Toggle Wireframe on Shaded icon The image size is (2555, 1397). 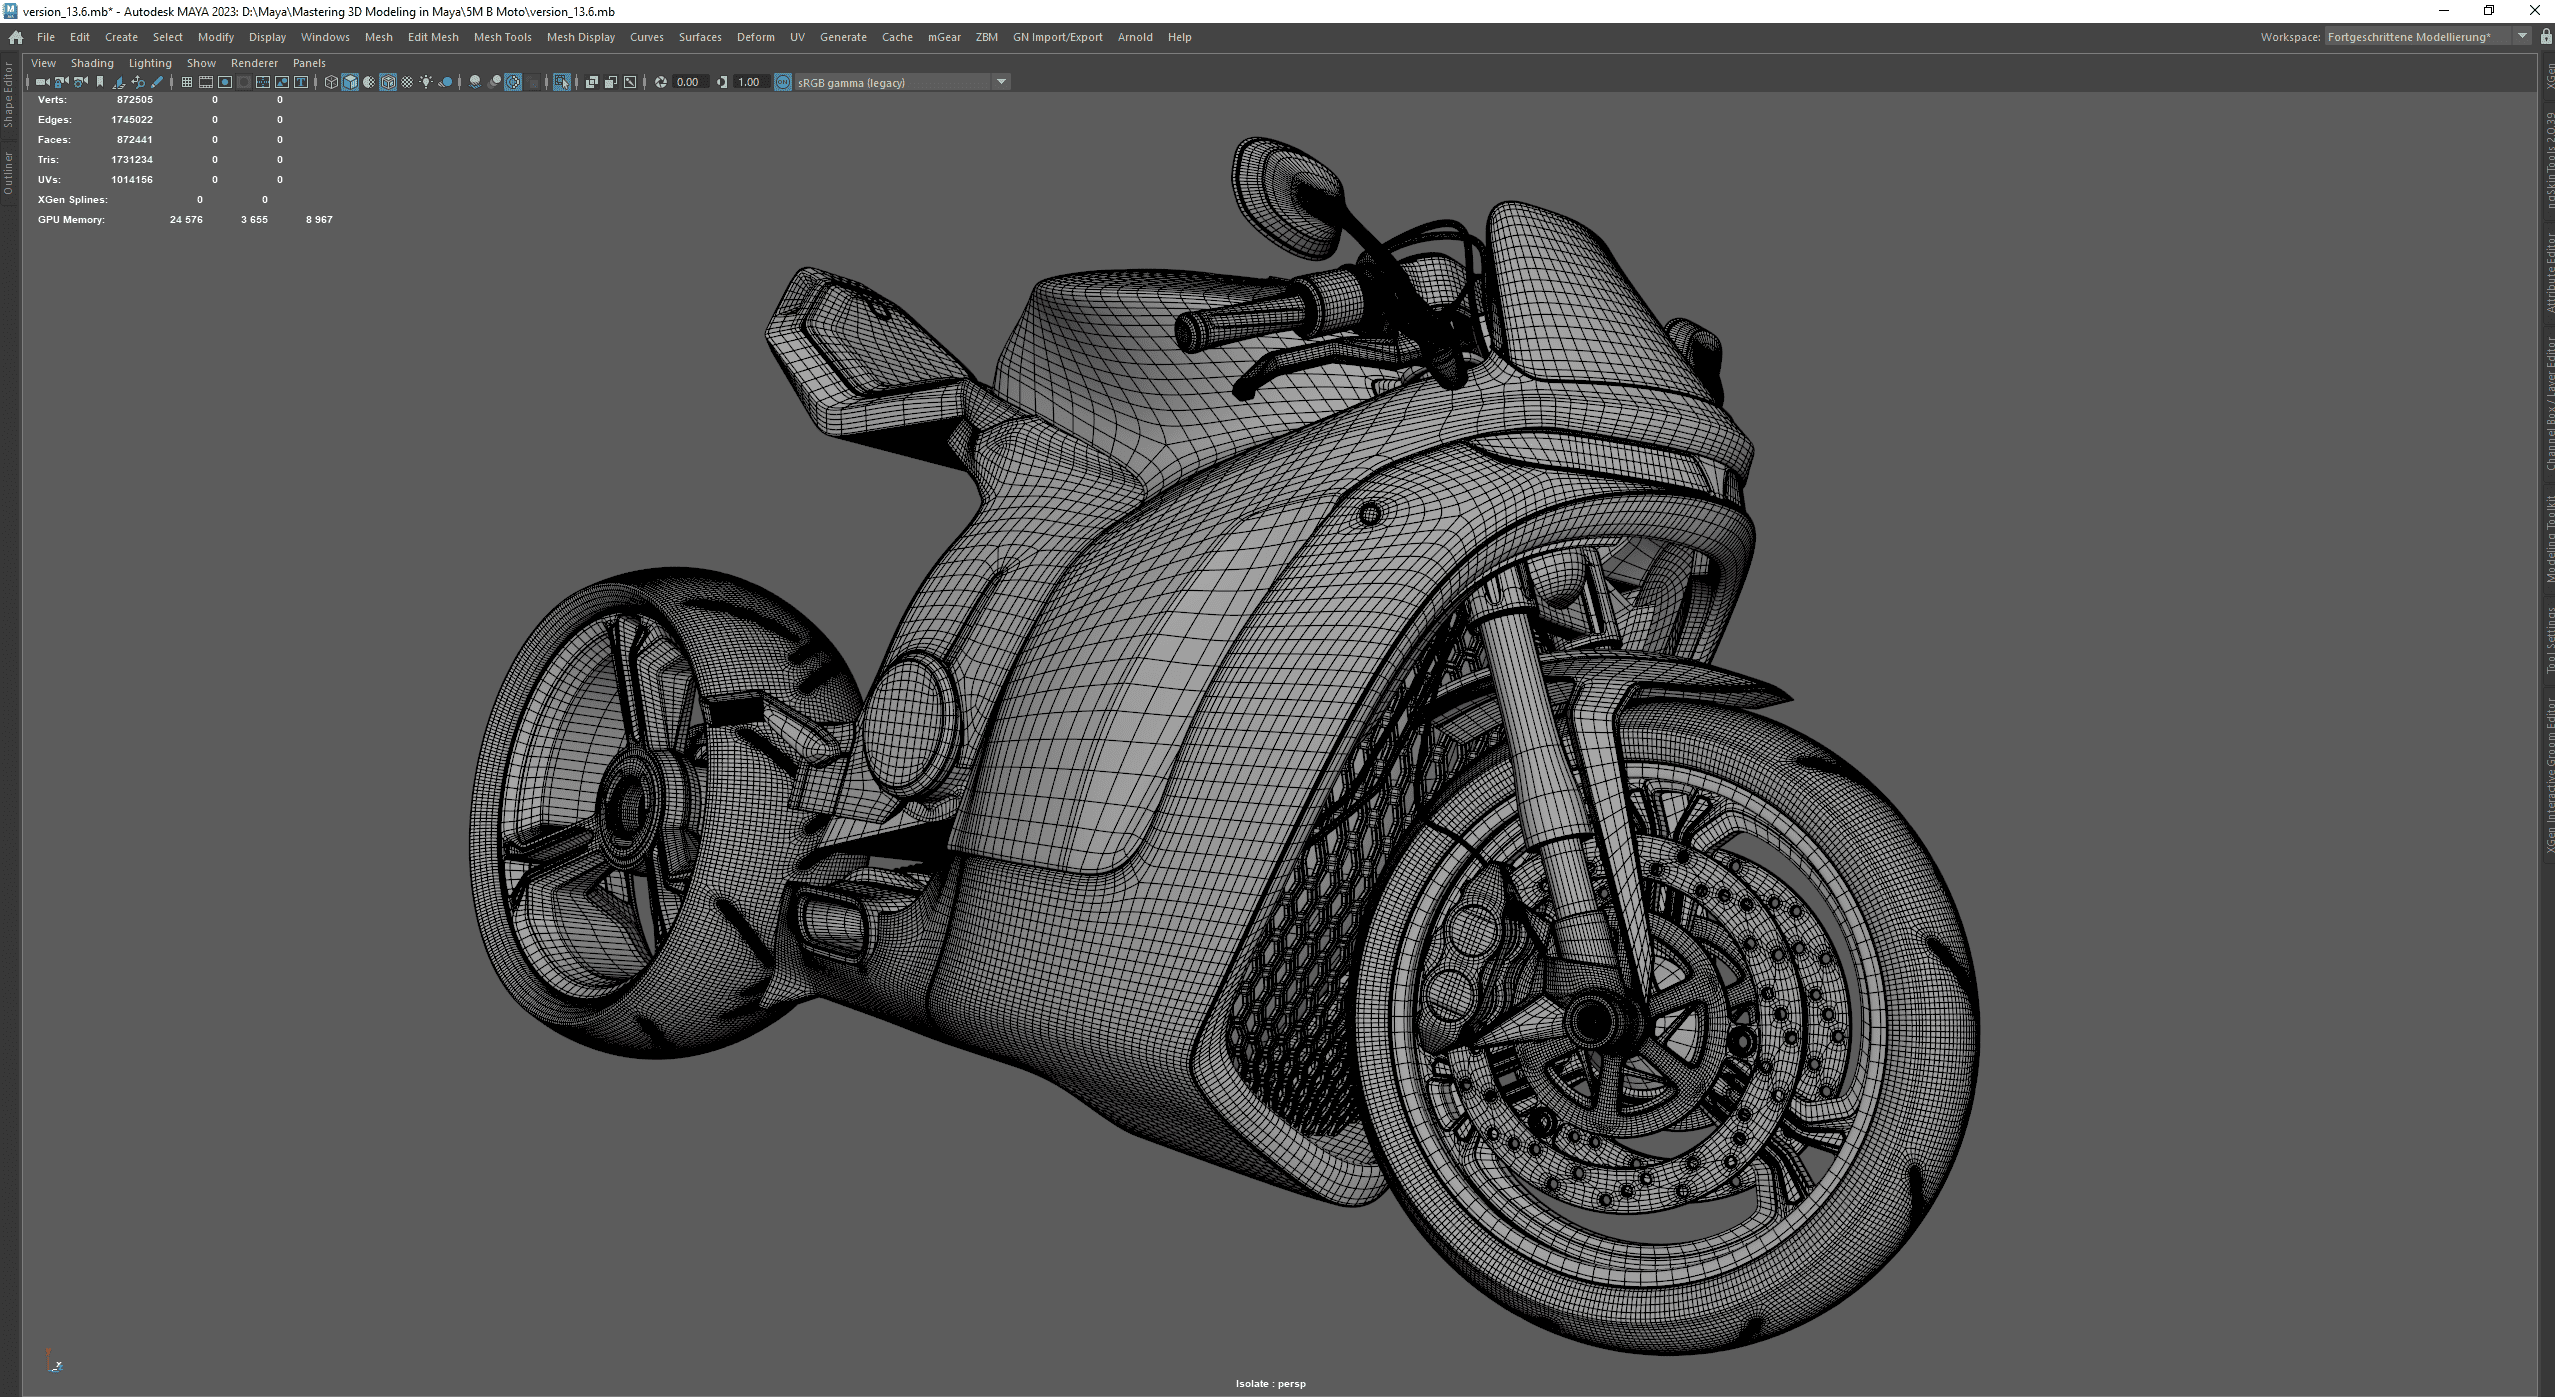pyautogui.click(x=388, y=82)
